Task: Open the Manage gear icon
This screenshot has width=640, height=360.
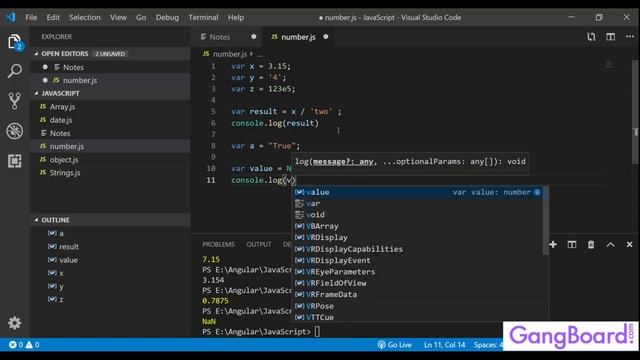Action: (15, 323)
